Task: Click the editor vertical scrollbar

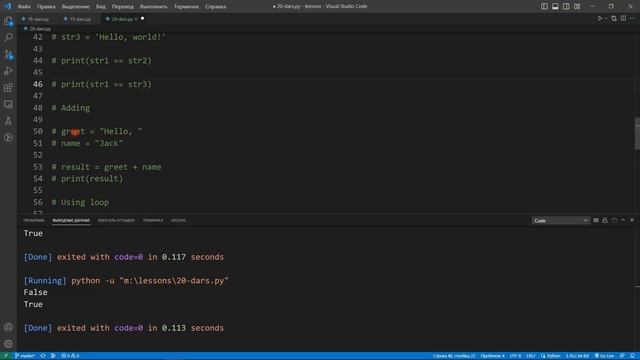Action: pyautogui.click(x=637, y=133)
